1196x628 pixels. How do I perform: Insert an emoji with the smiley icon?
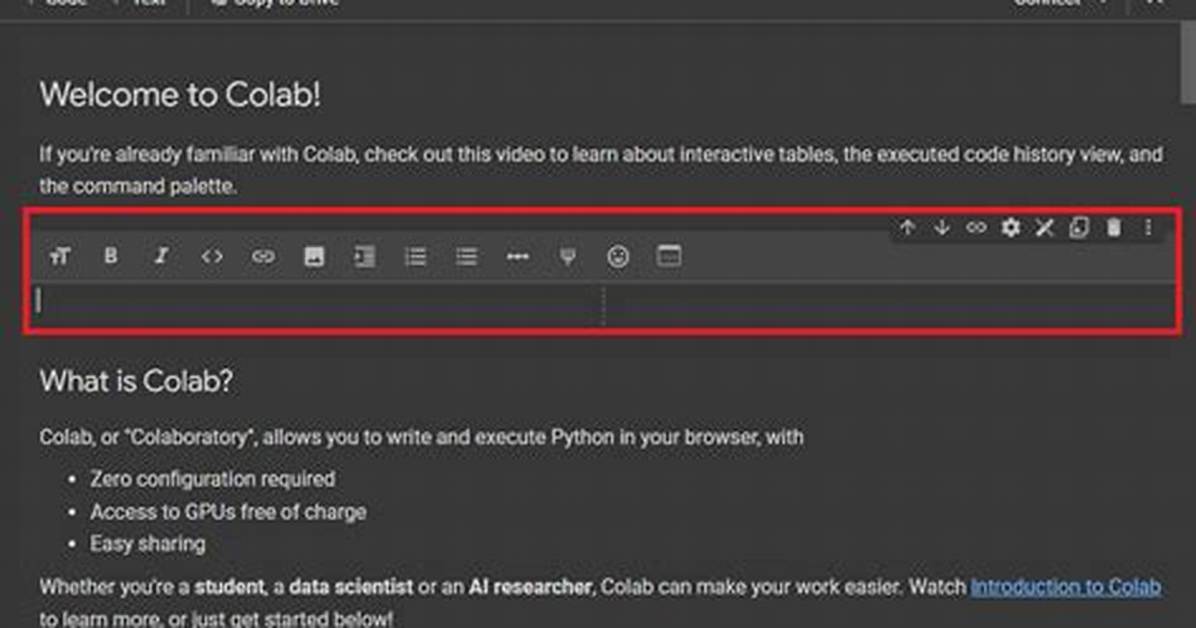(x=618, y=257)
